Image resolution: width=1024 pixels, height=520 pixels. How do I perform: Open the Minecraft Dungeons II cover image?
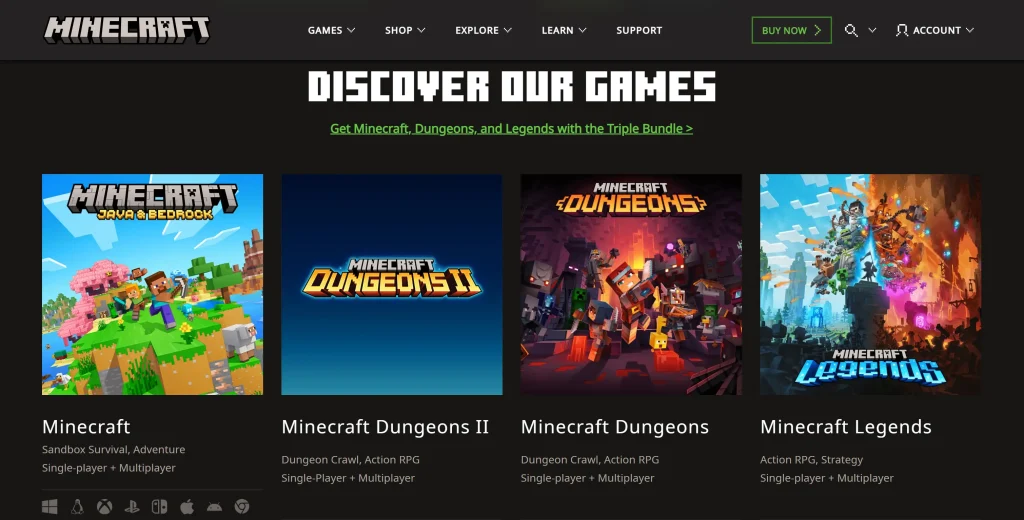[x=392, y=284]
